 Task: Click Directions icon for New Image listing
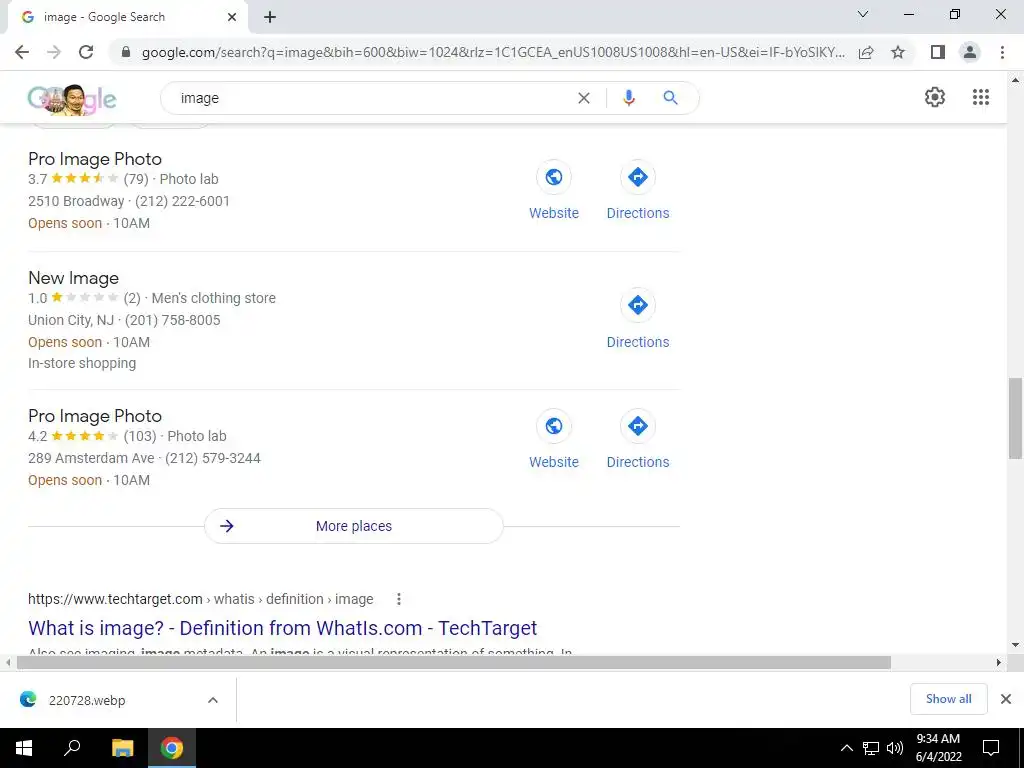(637, 305)
